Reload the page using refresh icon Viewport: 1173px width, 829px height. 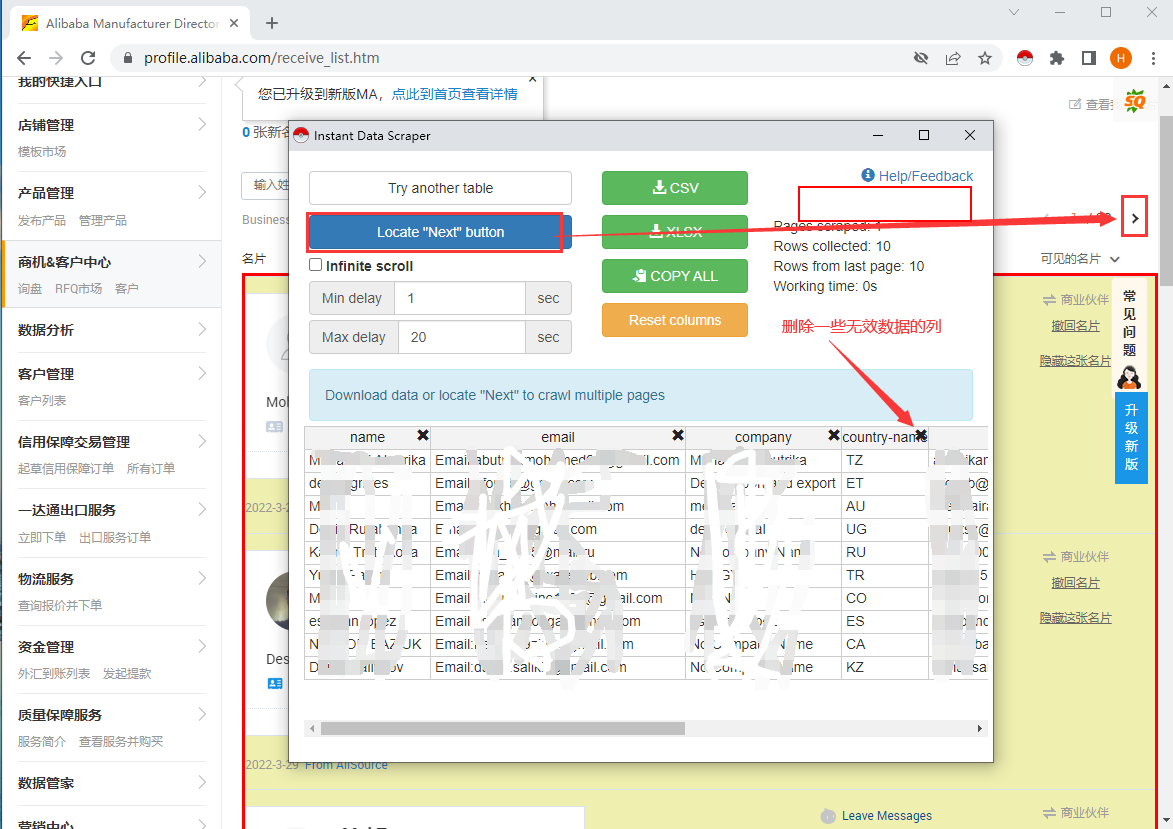coord(88,58)
